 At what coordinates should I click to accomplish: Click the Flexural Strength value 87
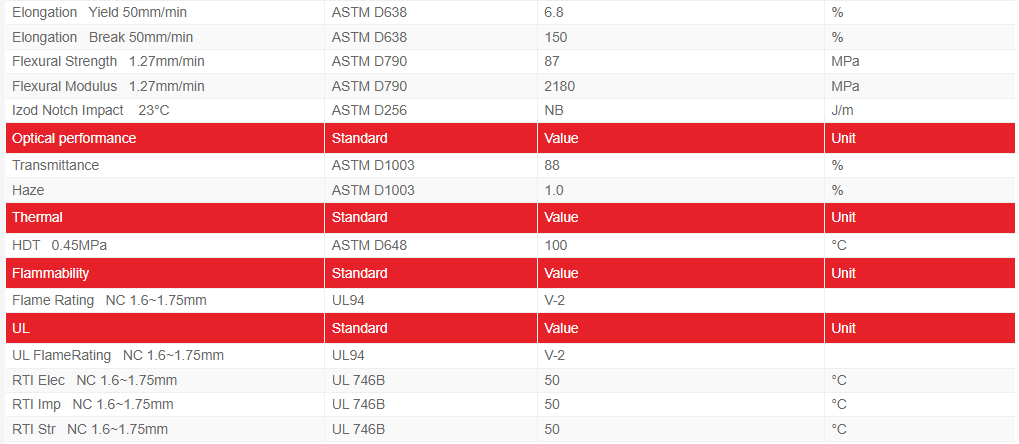pos(551,61)
